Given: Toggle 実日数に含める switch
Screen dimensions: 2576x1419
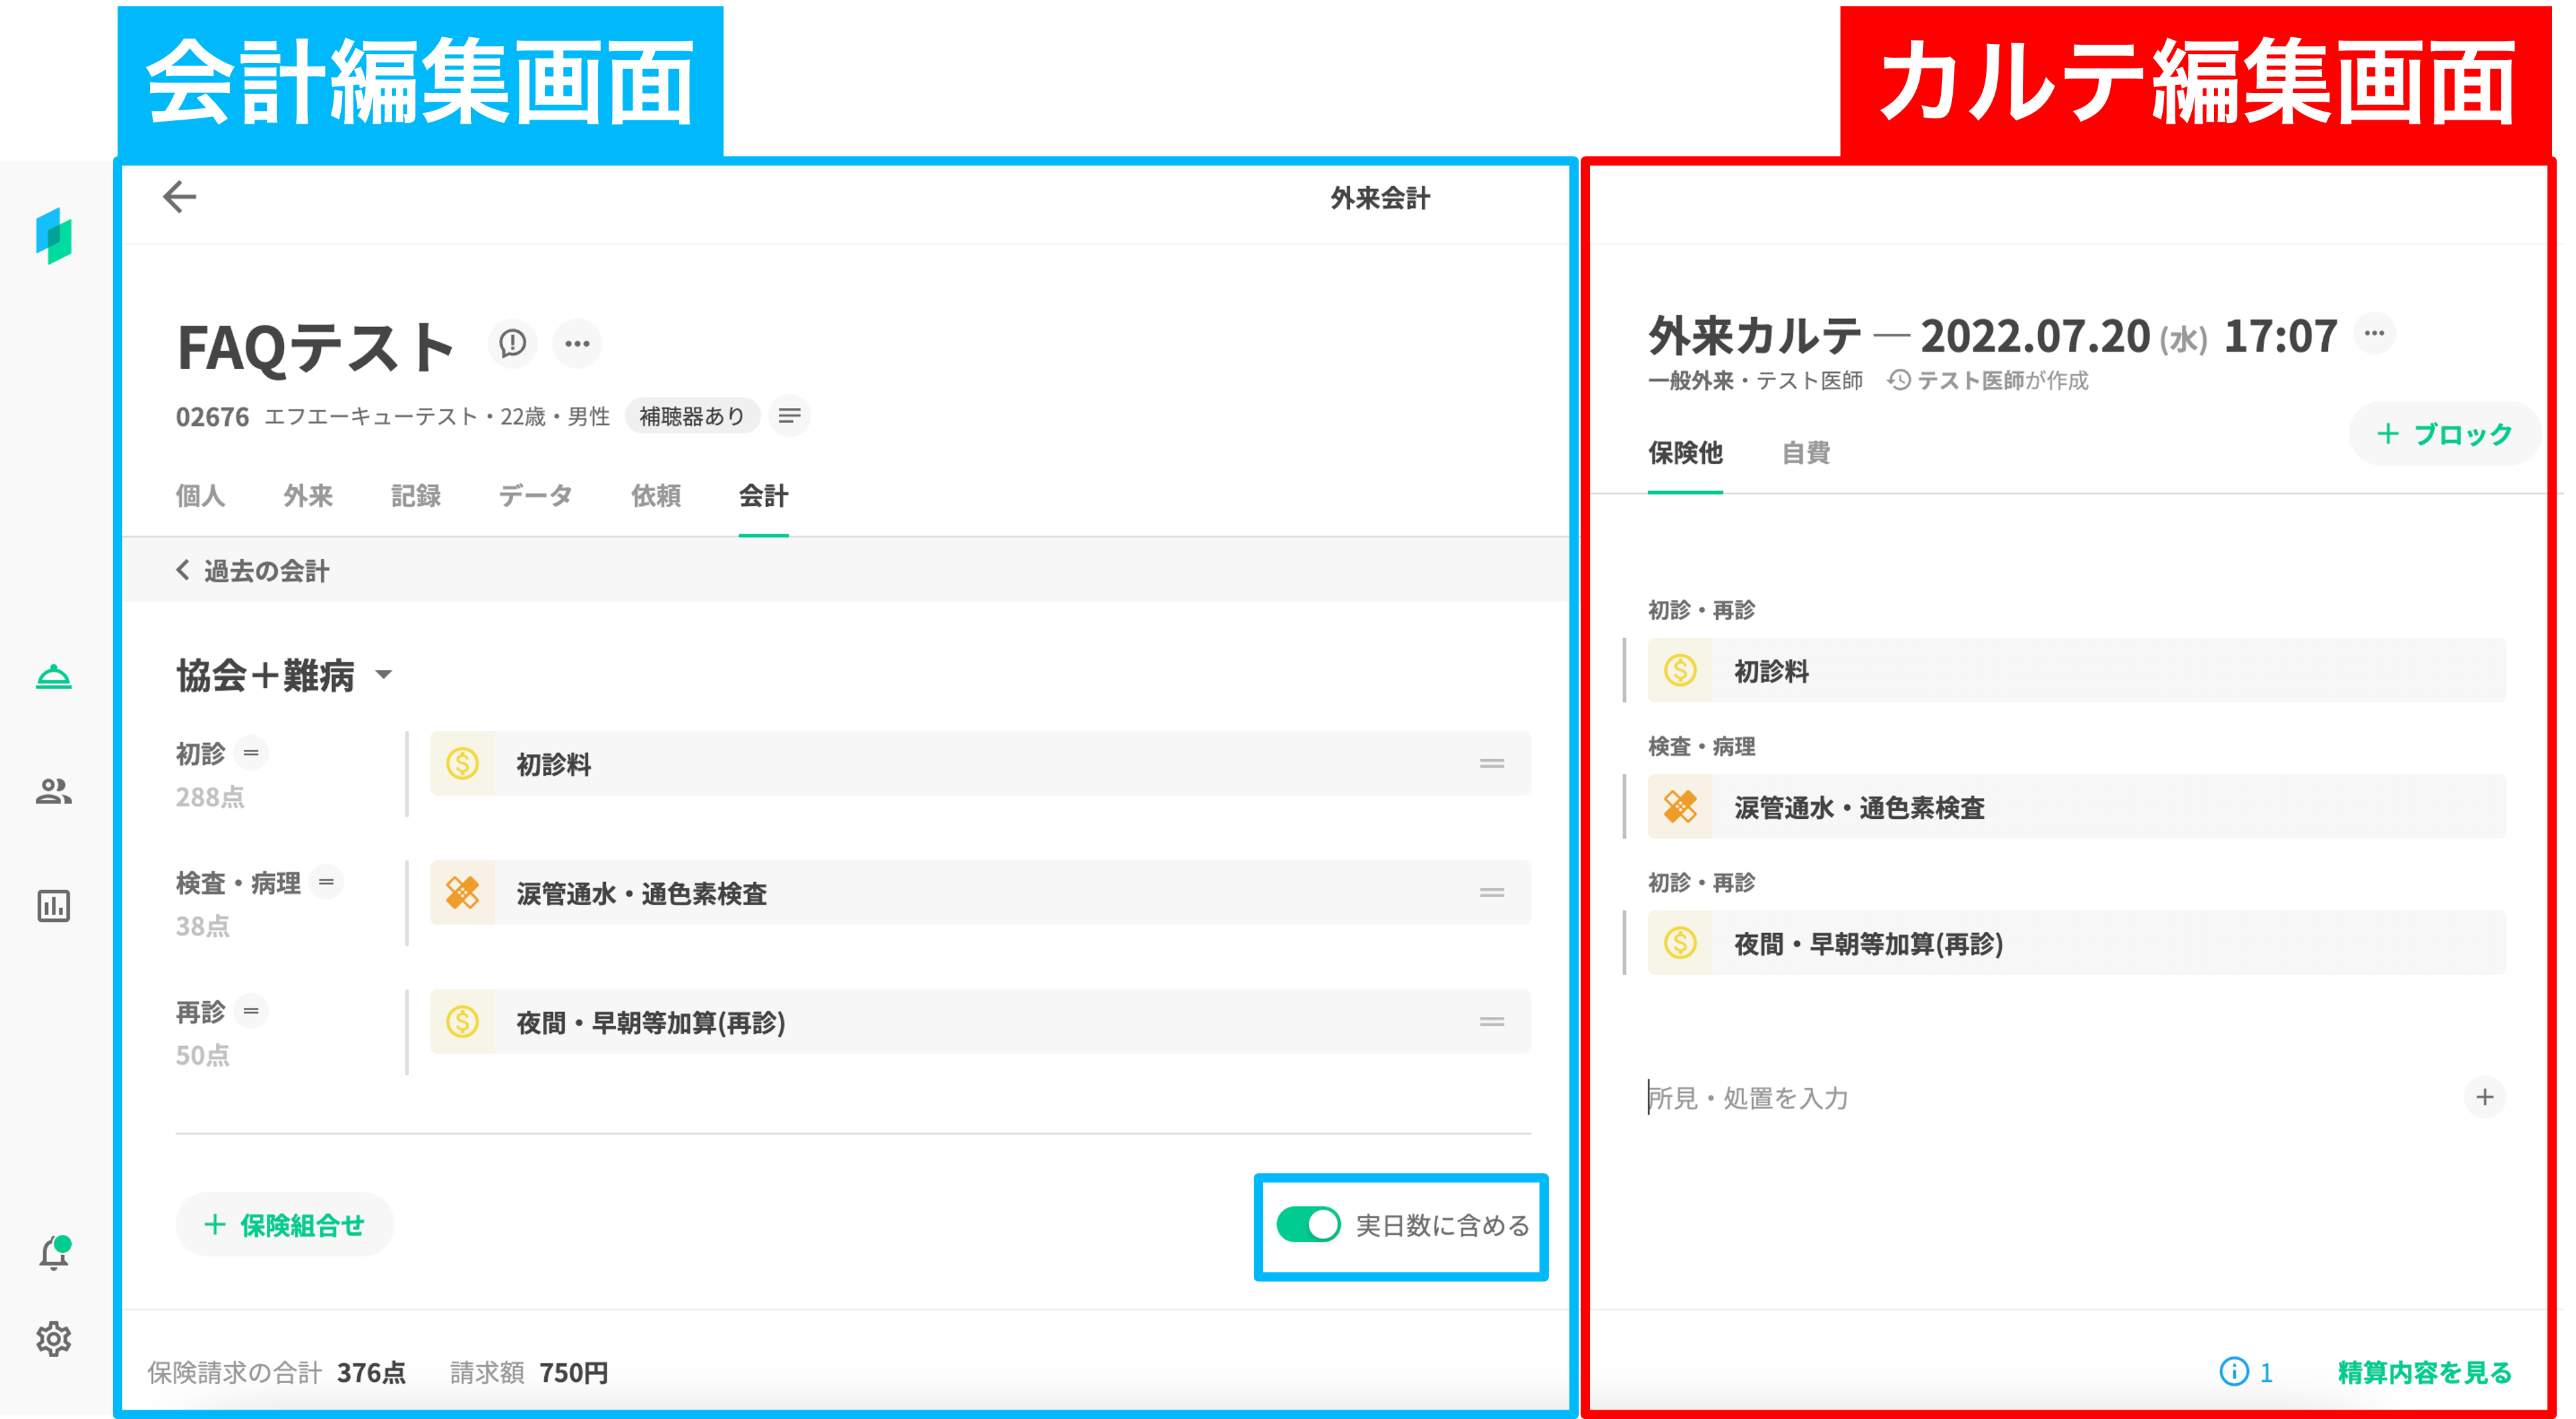Looking at the screenshot, I should [1308, 1225].
